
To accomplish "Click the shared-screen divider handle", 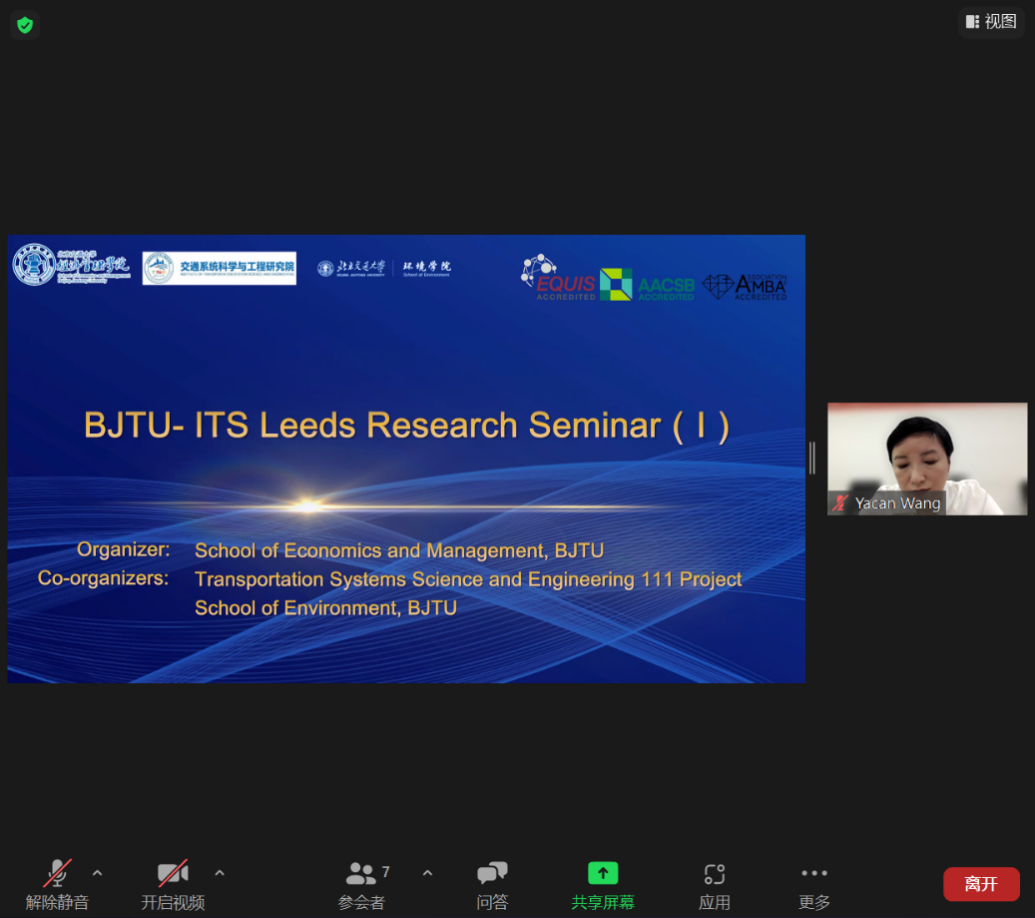I will pyautogui.click(x=813, y=457).
